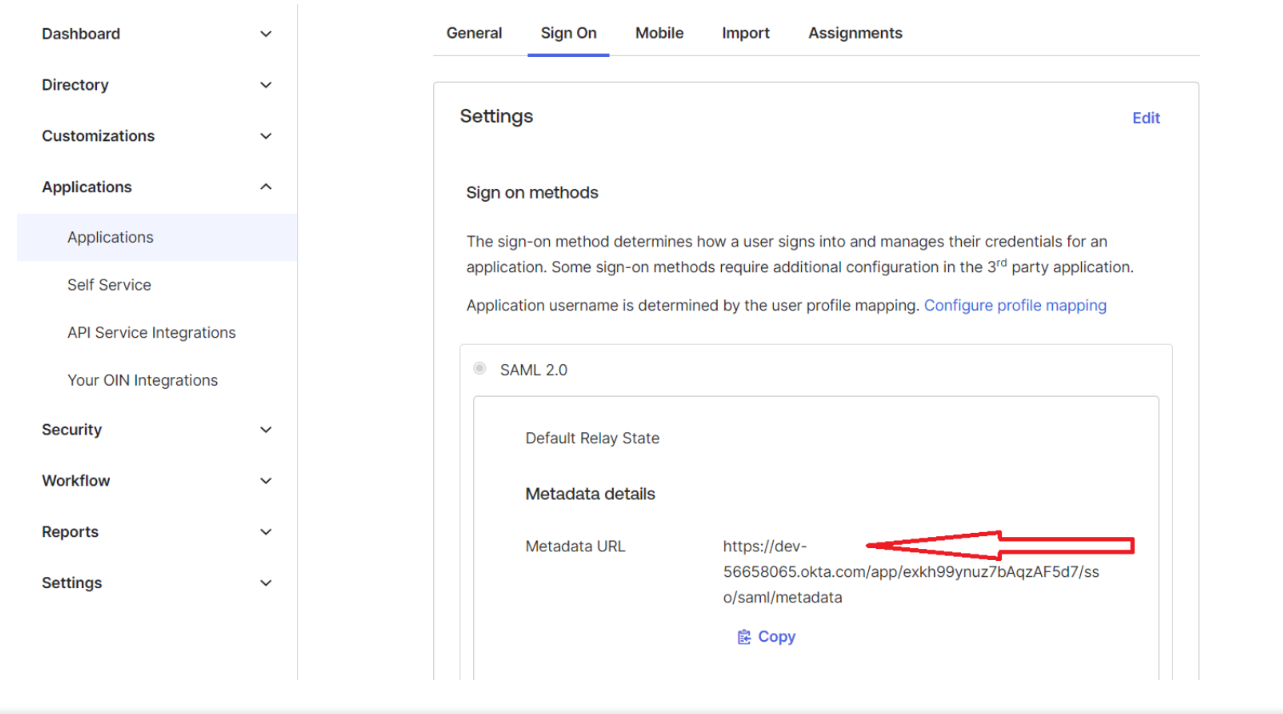Expand the Directory chevron
The image size is (1283, 714).
266,85
